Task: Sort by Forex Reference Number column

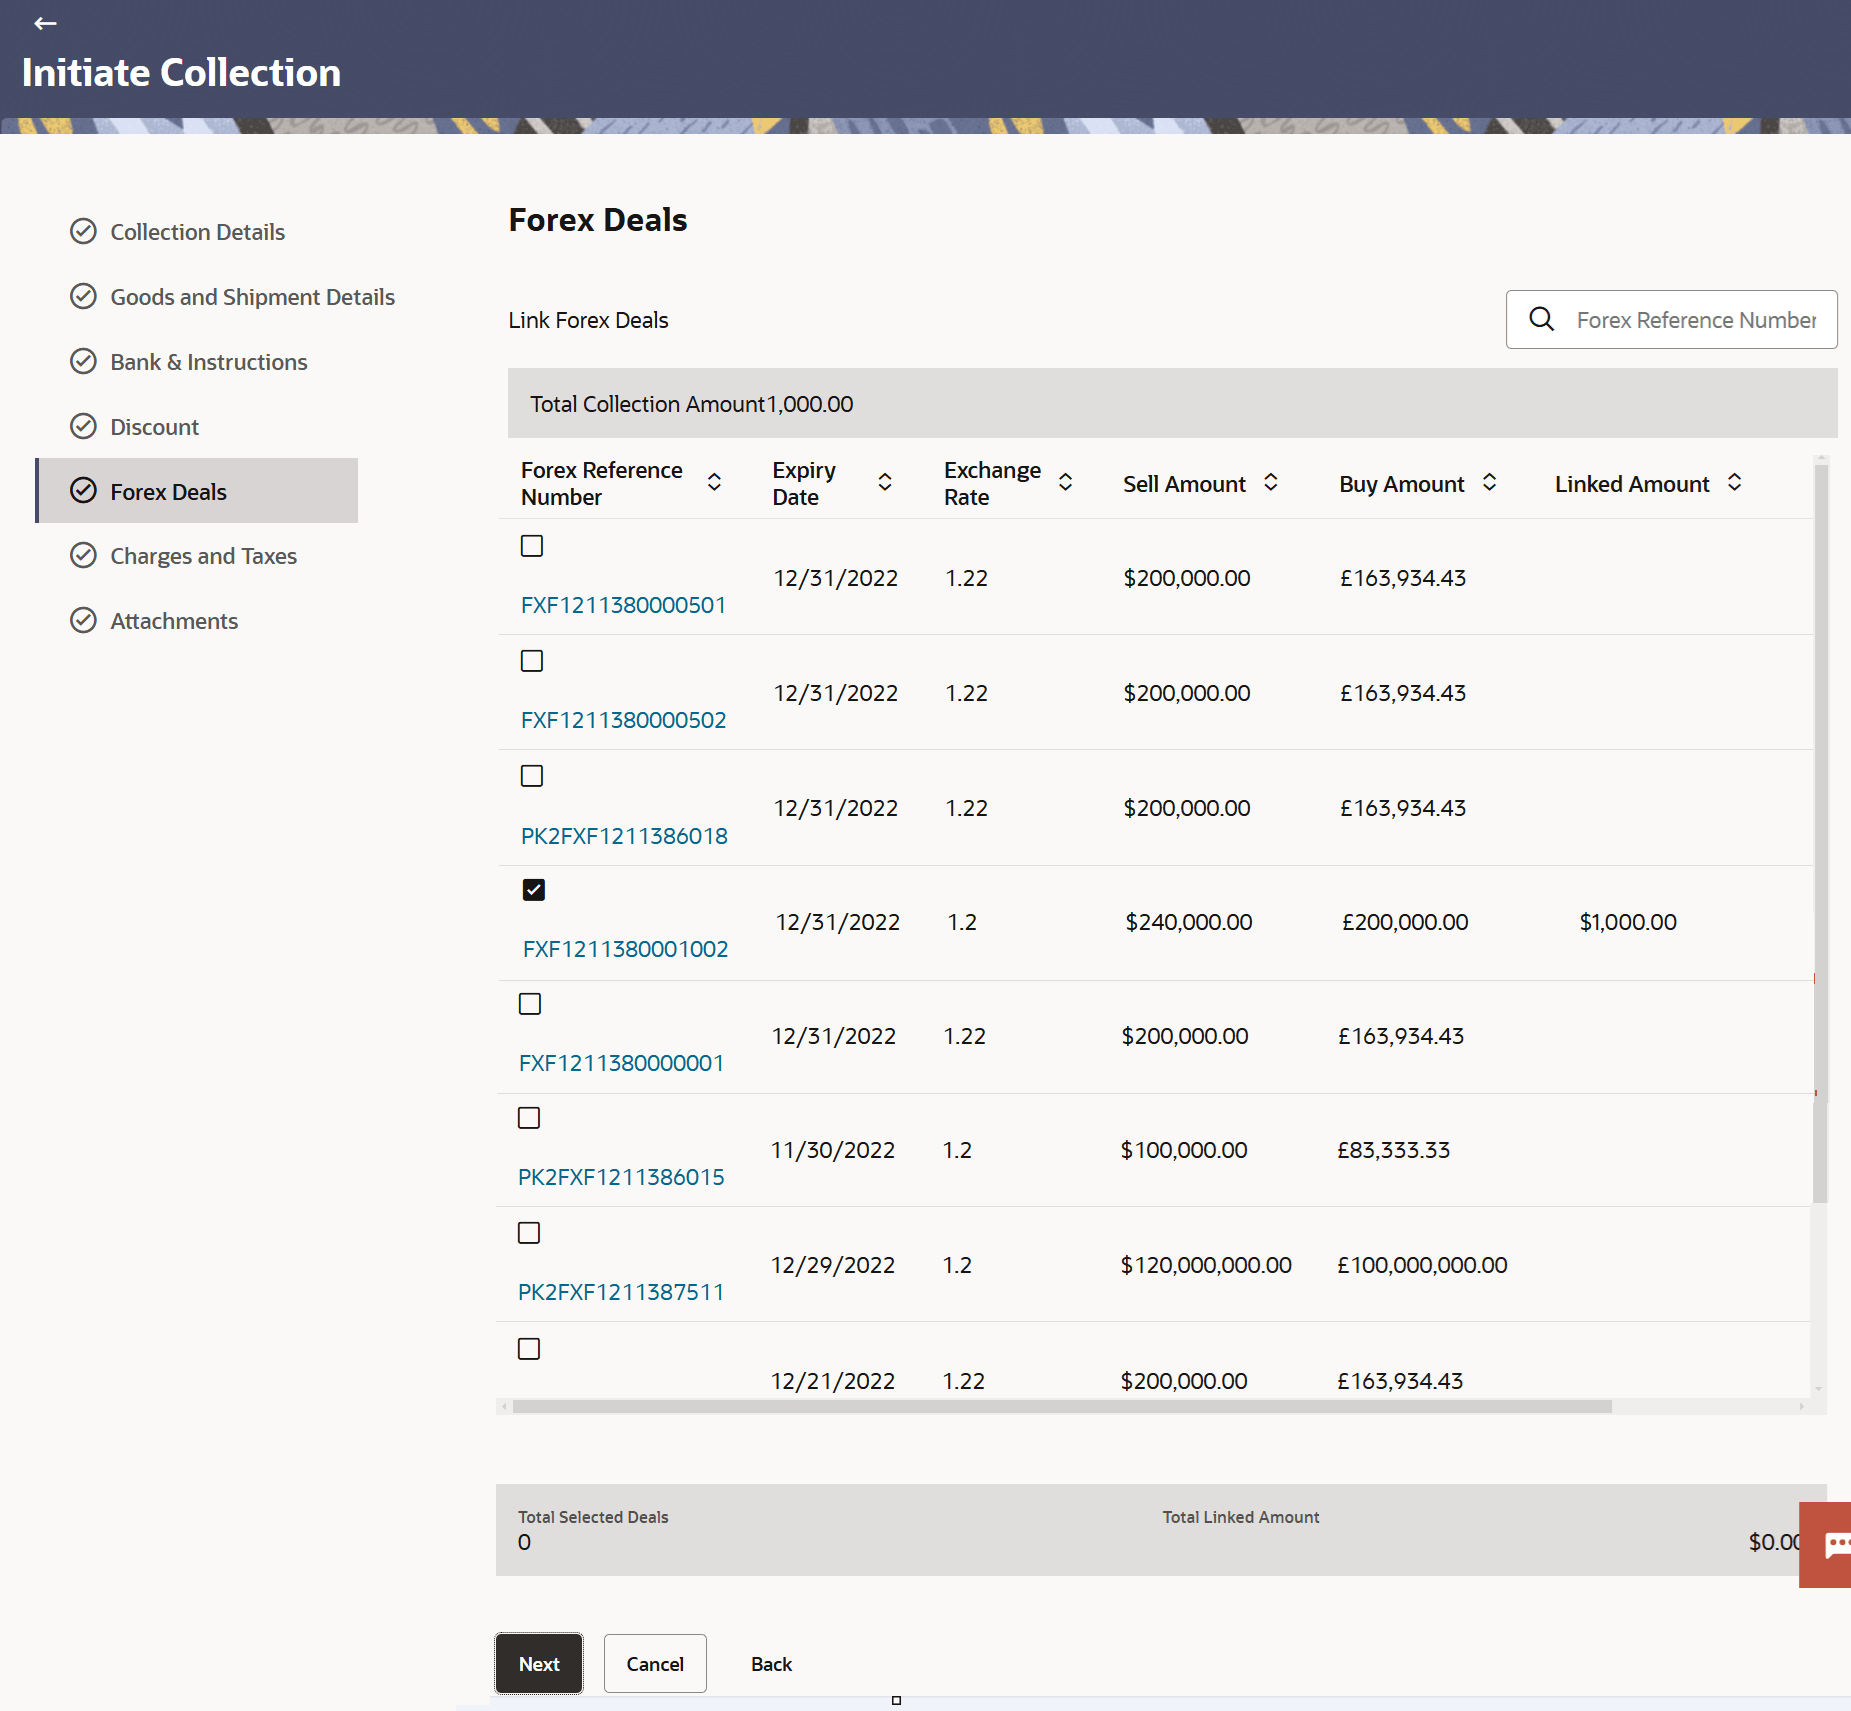Action: point(714,483)
